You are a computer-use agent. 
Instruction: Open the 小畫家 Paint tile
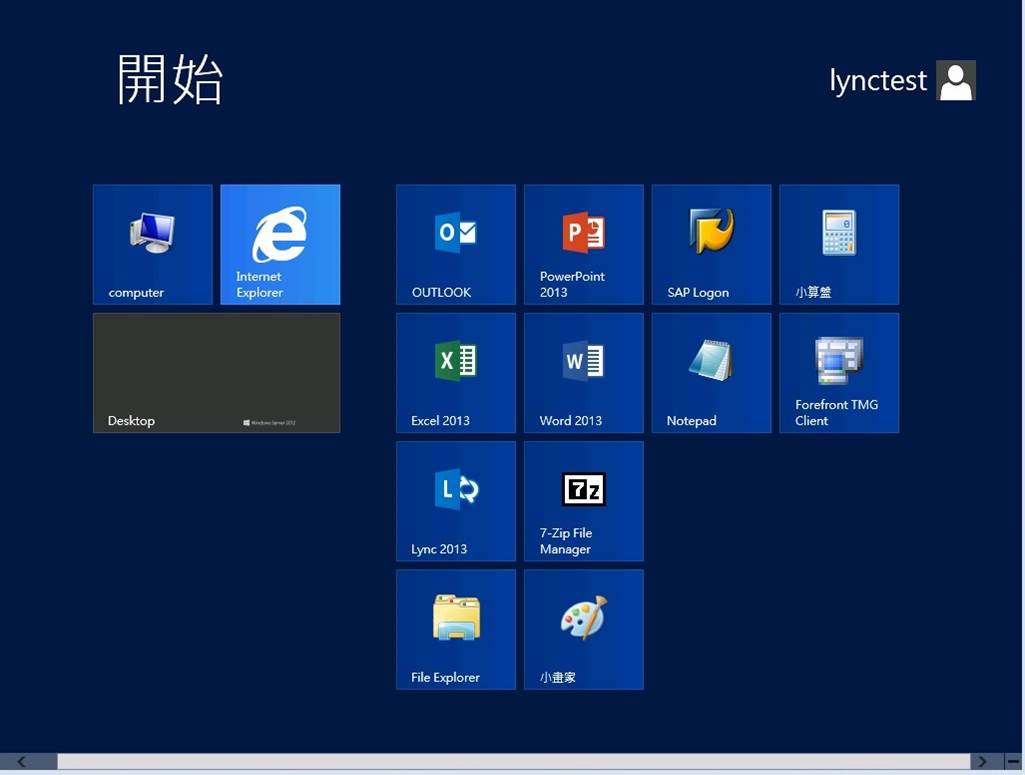pyautogui.click(x=584, y=629)
